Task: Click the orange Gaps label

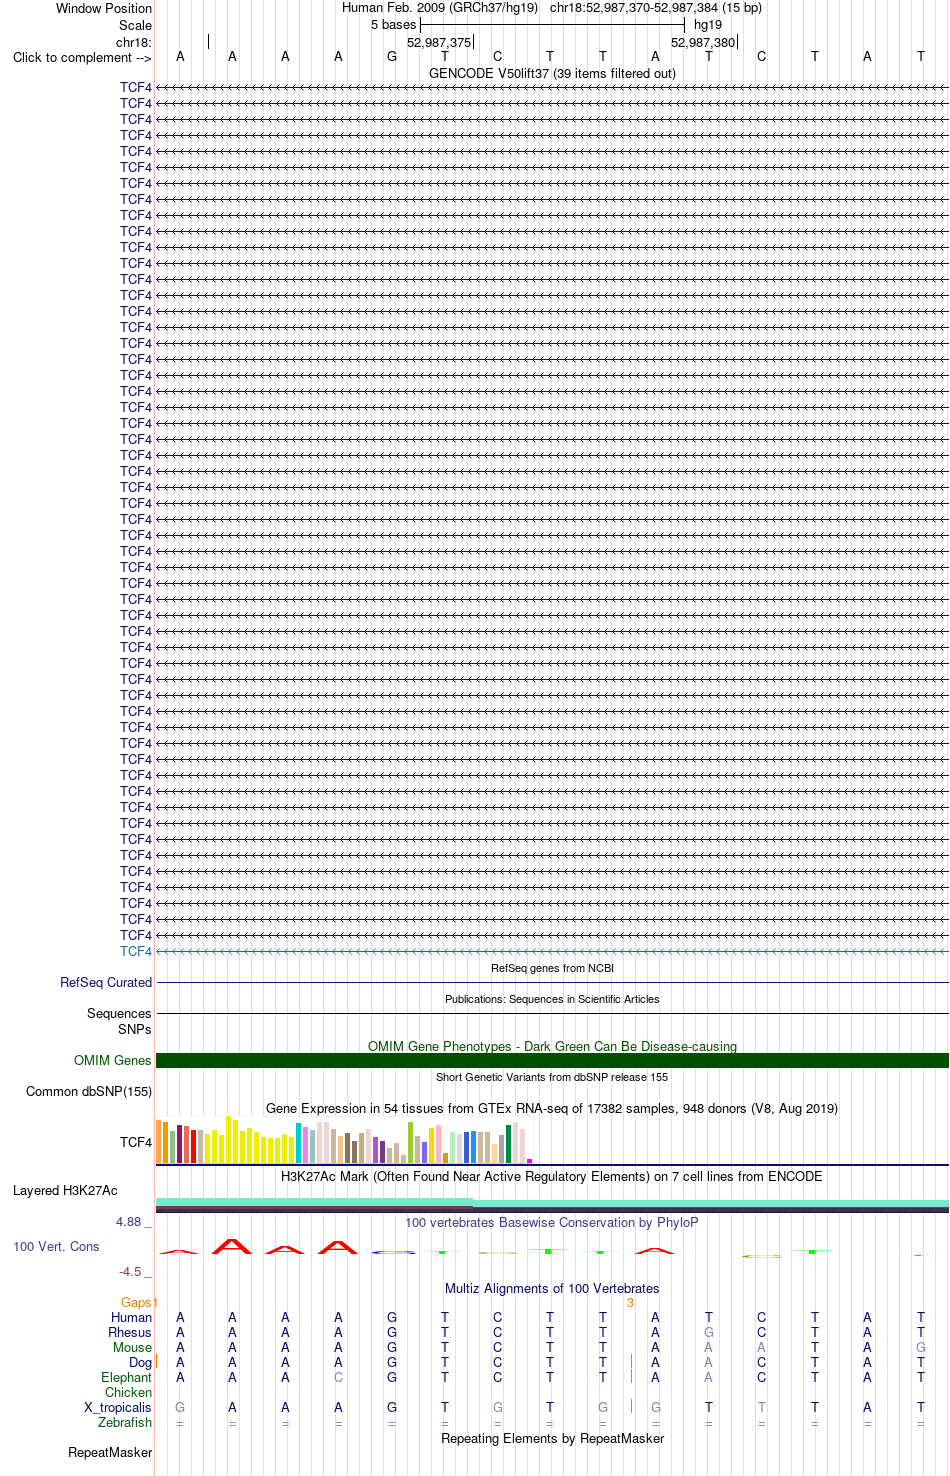Action: 136,1302
